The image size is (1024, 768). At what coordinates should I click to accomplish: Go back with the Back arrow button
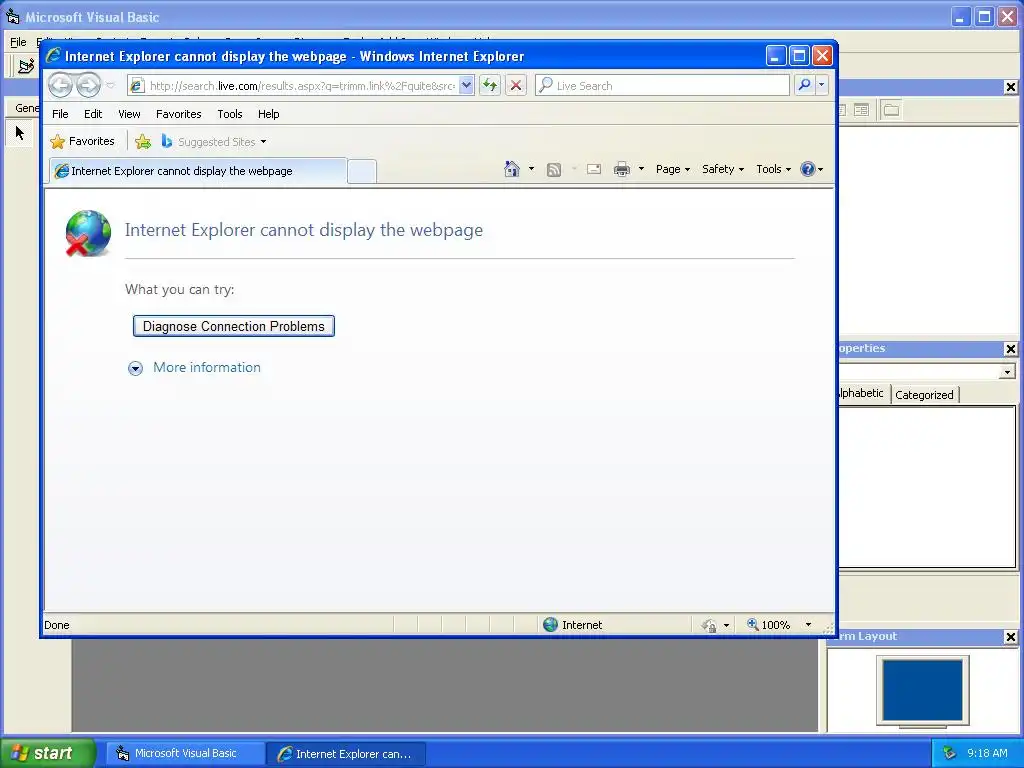click(60, 85)
